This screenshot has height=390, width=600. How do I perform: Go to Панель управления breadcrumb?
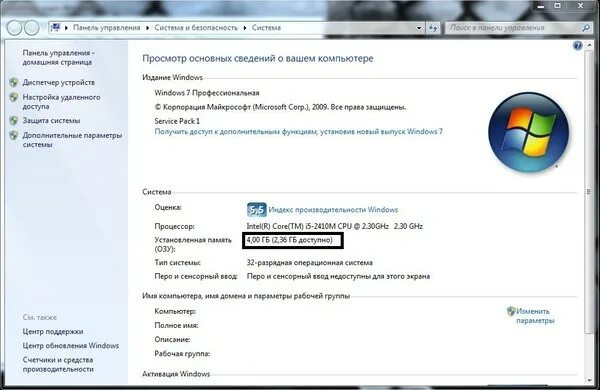click(107, 28)
